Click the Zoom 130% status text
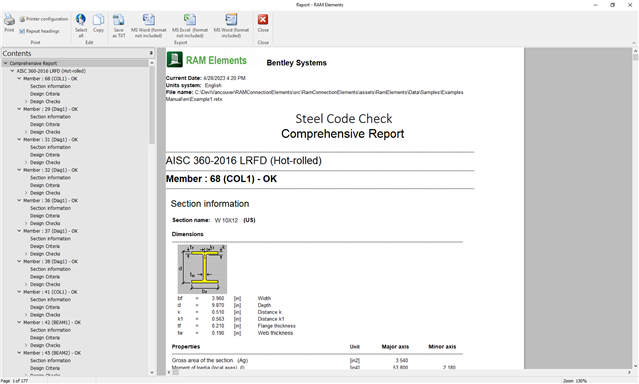 [575, 381]
